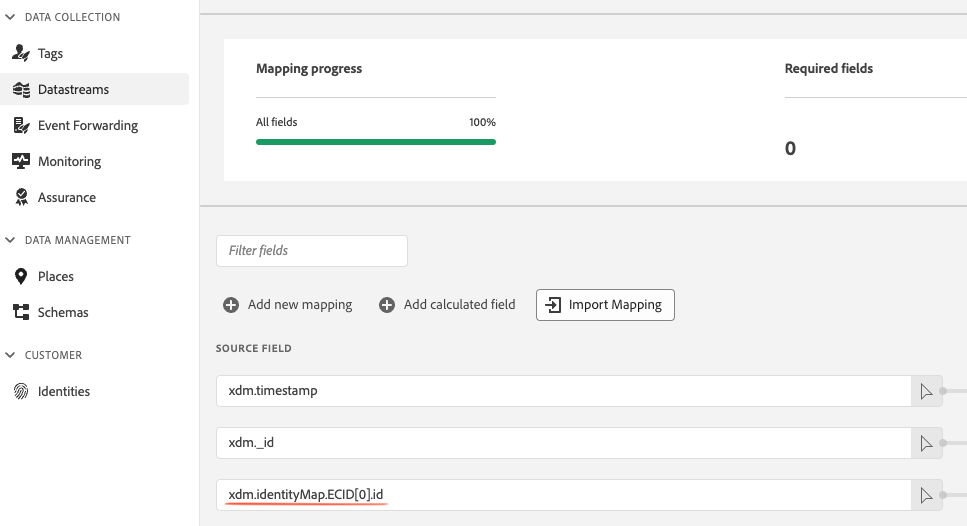The width and height of the screenshot is (967, 526).
Task: Collapse the Data Collection section
Action: click(x=10, y=17)
